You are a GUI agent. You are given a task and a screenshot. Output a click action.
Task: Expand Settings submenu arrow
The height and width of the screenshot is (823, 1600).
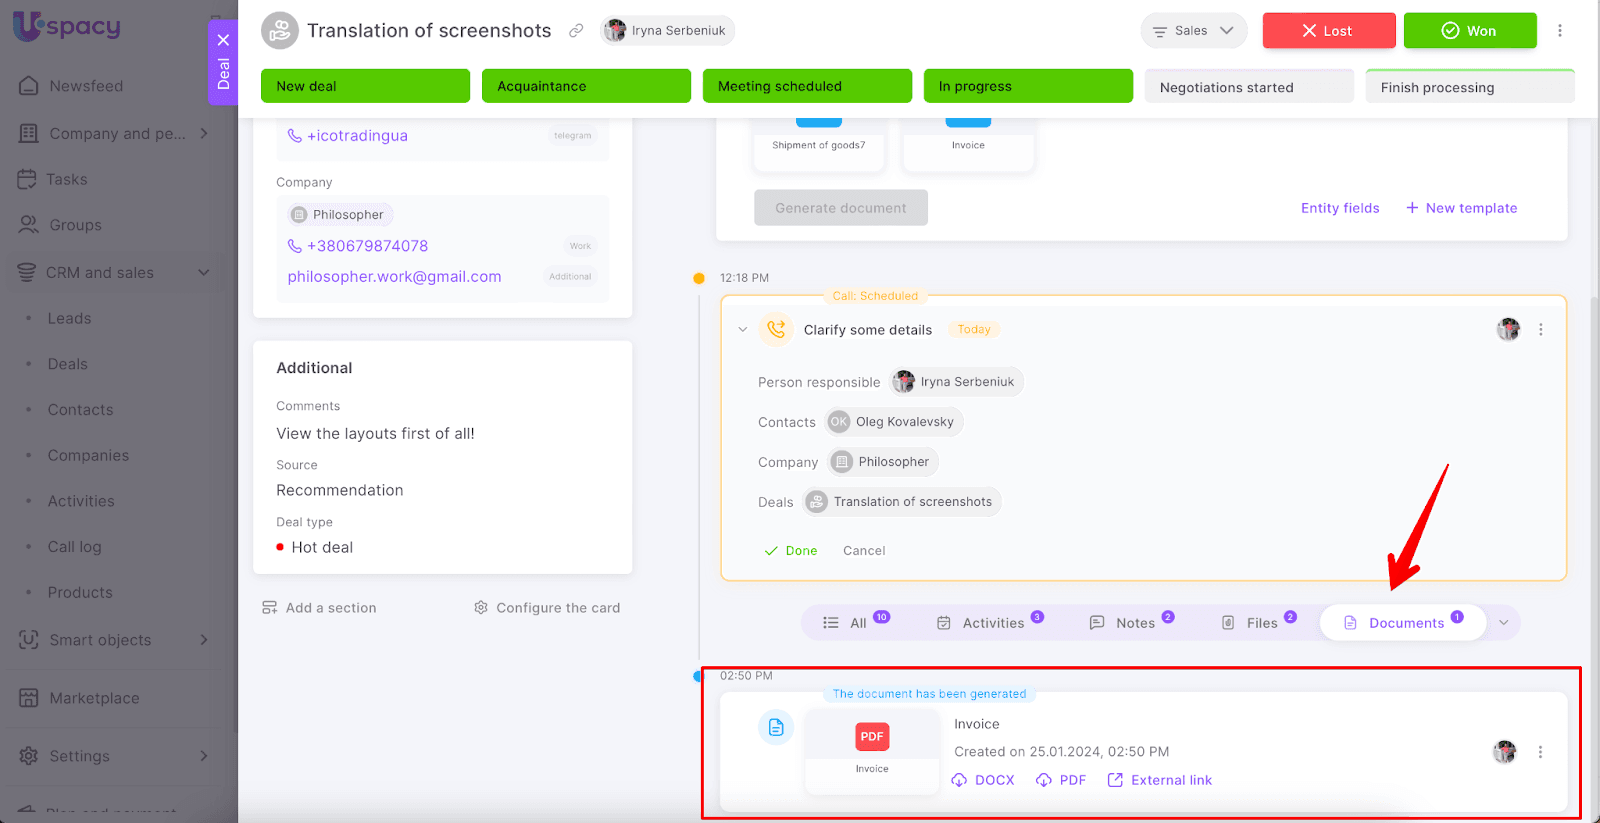click(x=204, y=756)
